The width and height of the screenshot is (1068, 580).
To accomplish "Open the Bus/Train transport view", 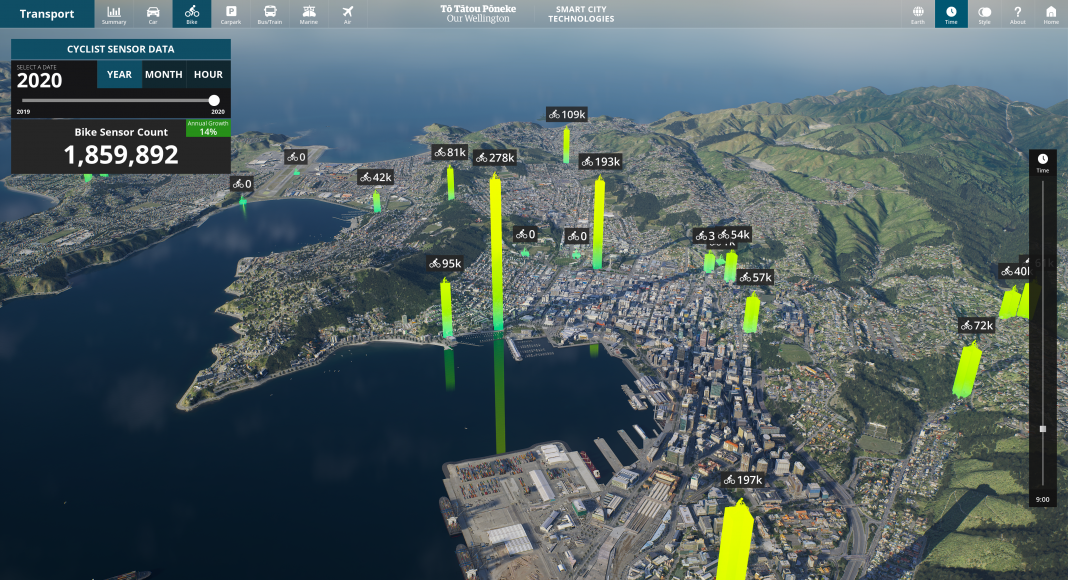I will click(x=270, y=14).
